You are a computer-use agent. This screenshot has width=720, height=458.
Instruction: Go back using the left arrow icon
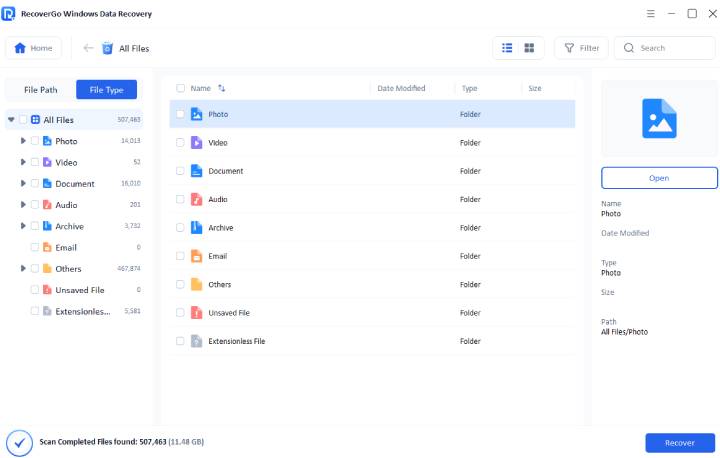tap(88, 48)
